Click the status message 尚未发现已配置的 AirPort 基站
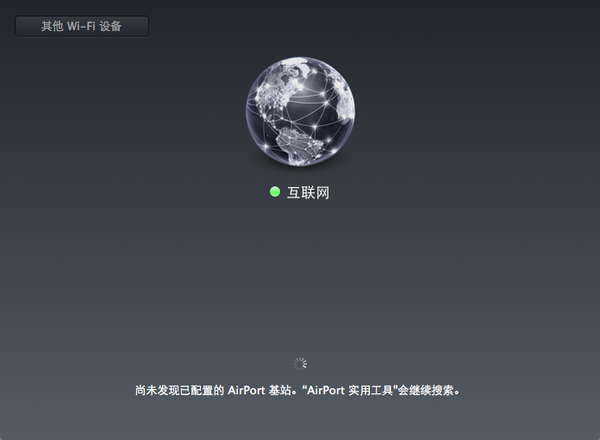 [297, 390]
